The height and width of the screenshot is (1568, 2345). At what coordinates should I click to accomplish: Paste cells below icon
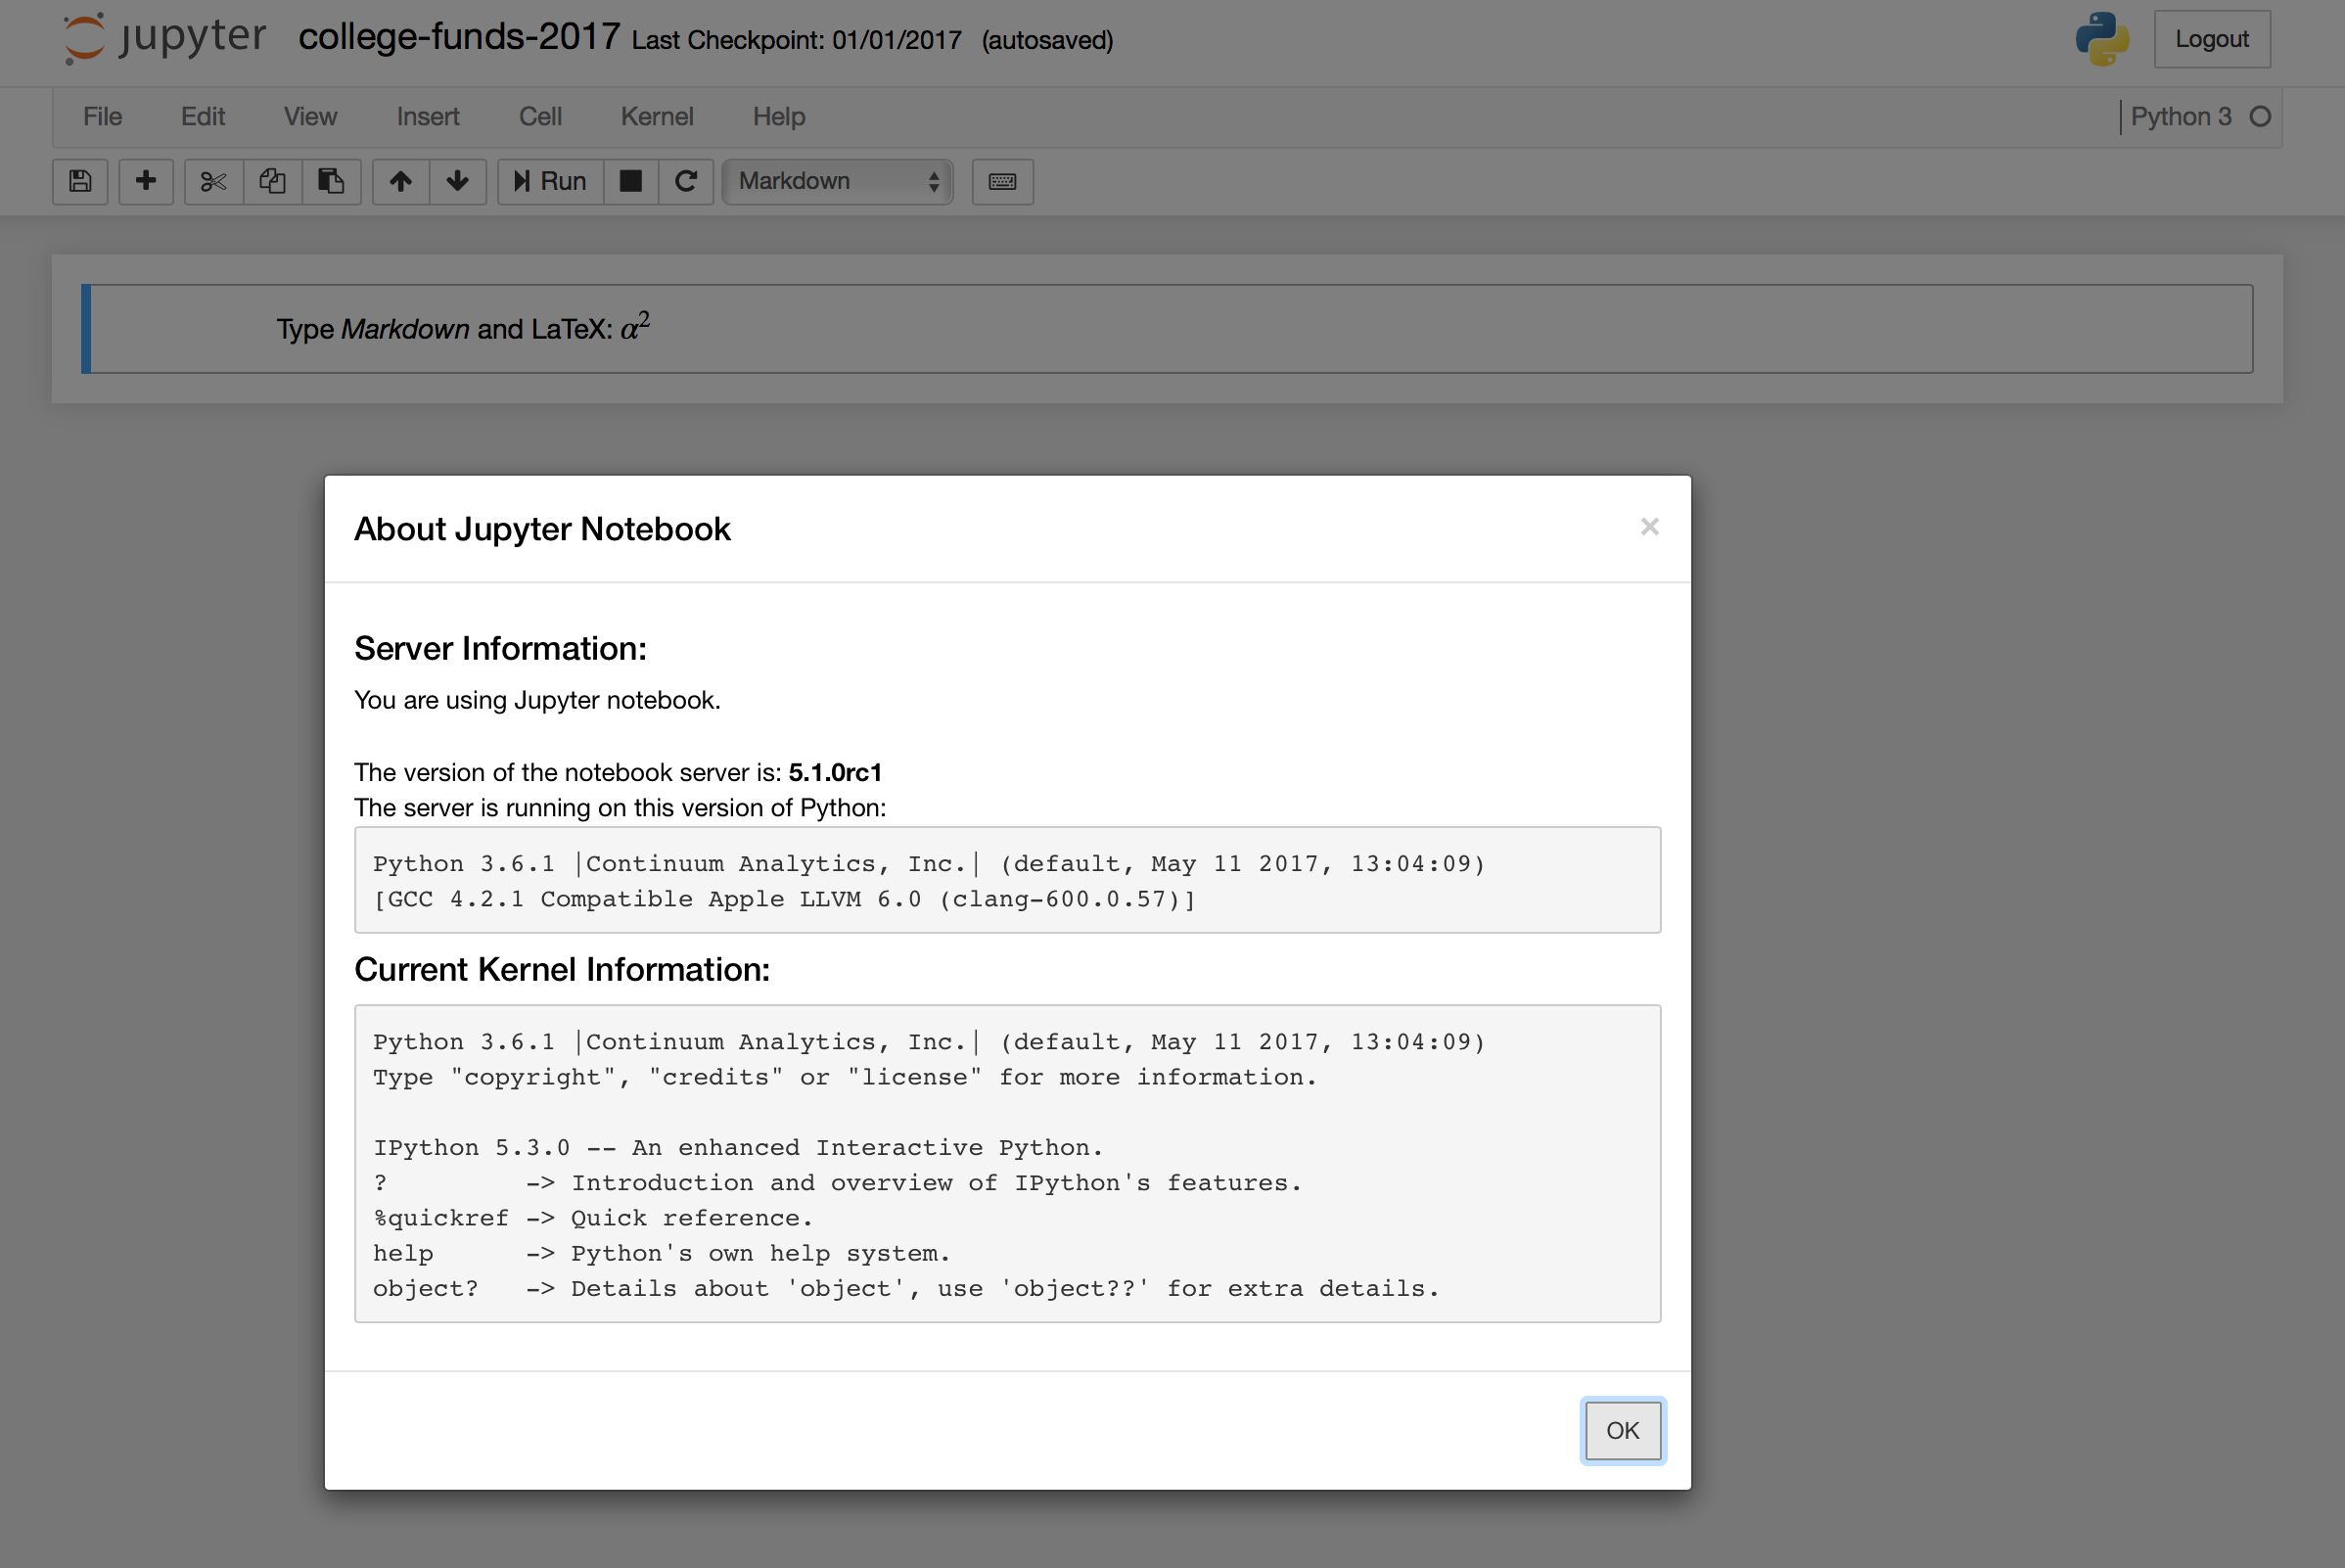(331, 181)
